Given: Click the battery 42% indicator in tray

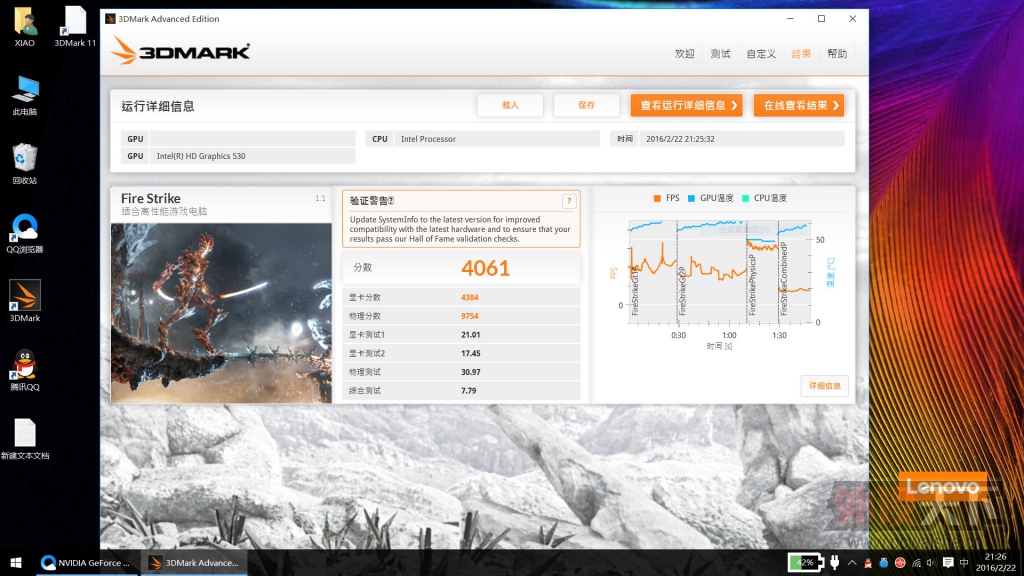Looking at the screenshot, I should pos(805,562).
